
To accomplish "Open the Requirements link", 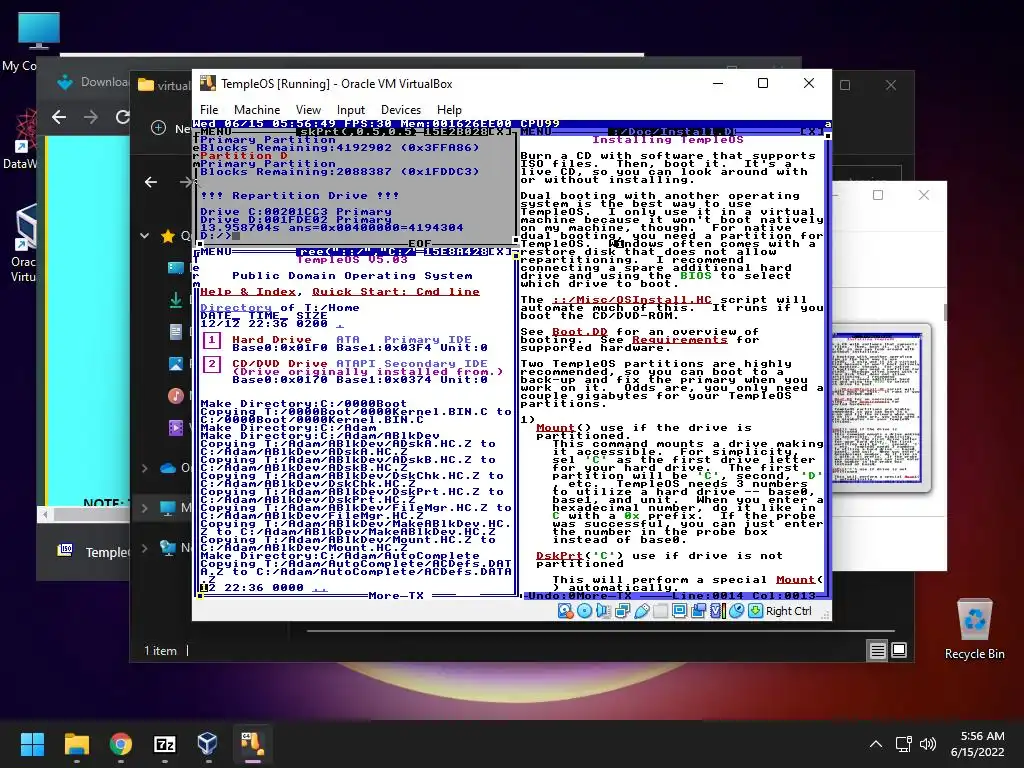I will pyautogui.click(x=679, y=340).
